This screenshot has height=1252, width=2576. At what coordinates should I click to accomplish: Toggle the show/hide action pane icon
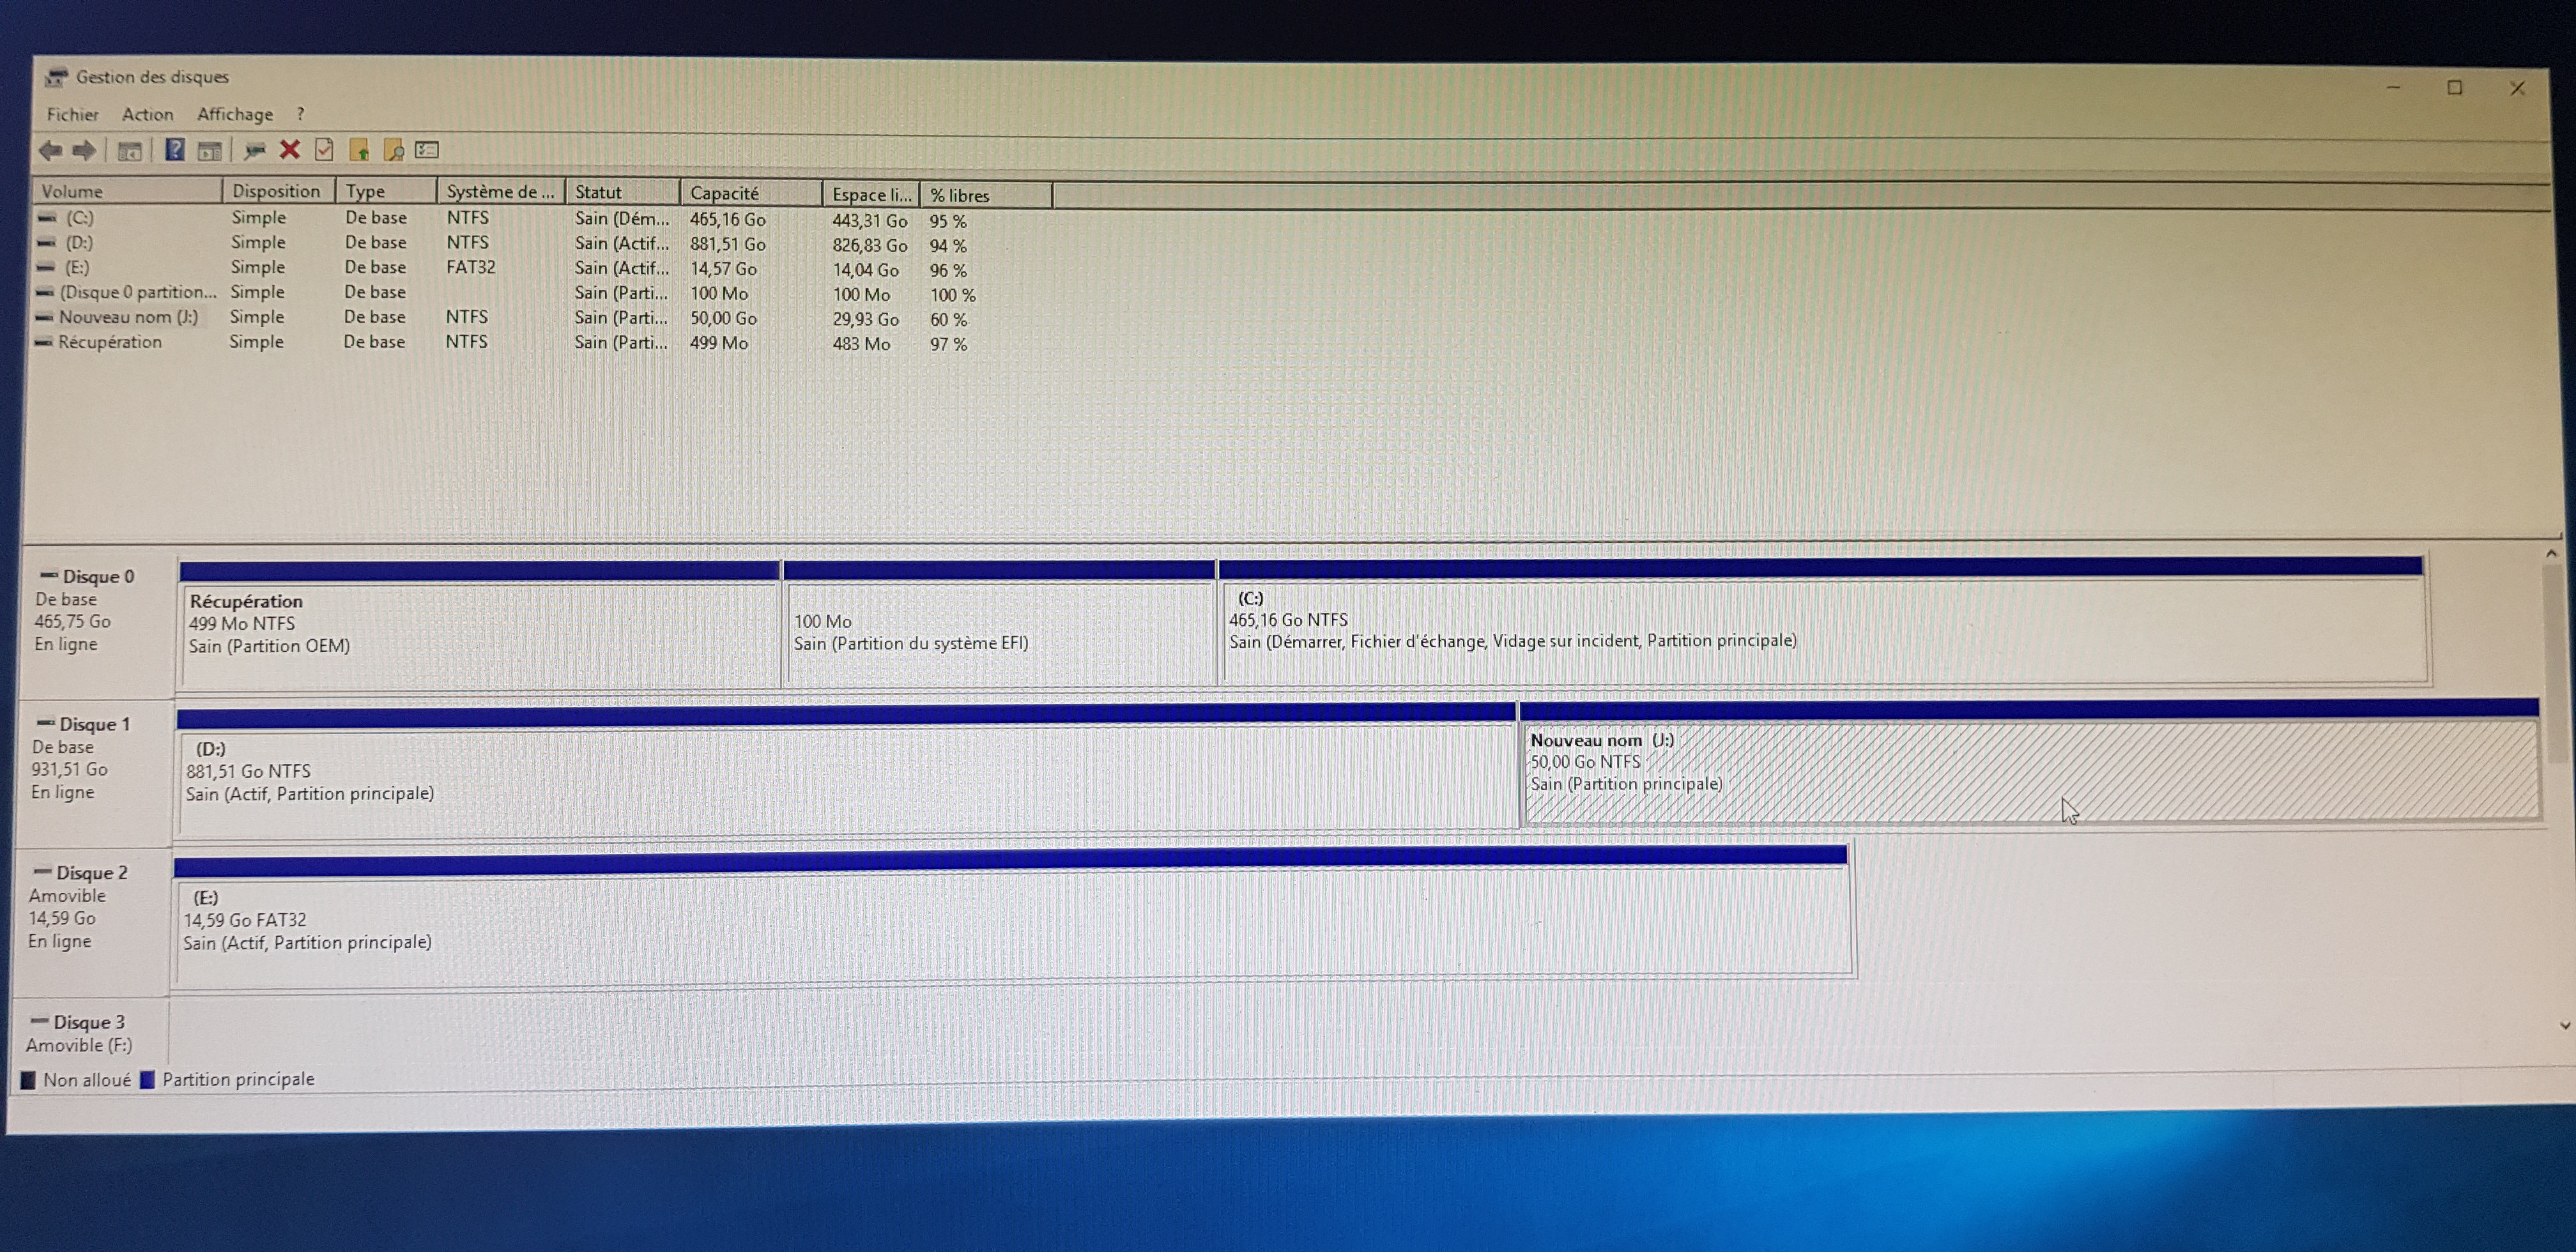coord(209,151)
